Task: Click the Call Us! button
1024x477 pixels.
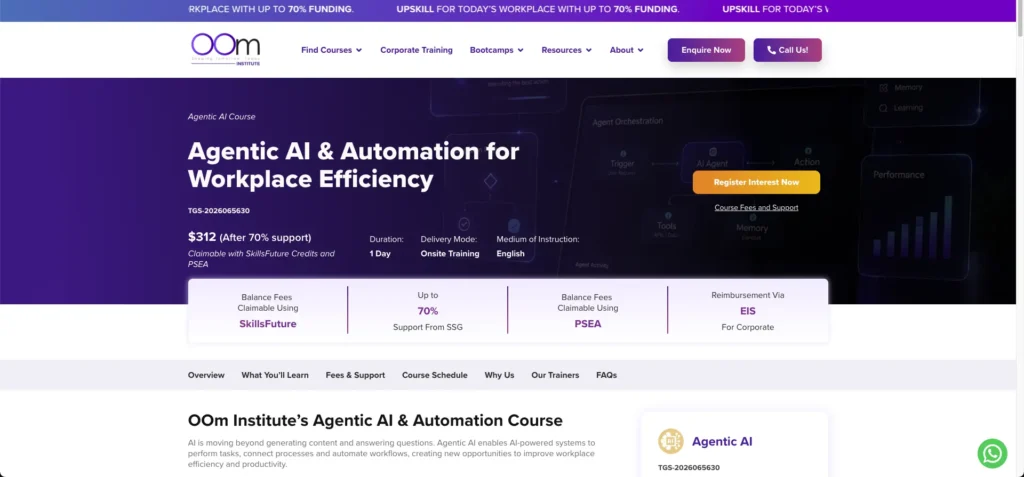Action: point(787,50)
